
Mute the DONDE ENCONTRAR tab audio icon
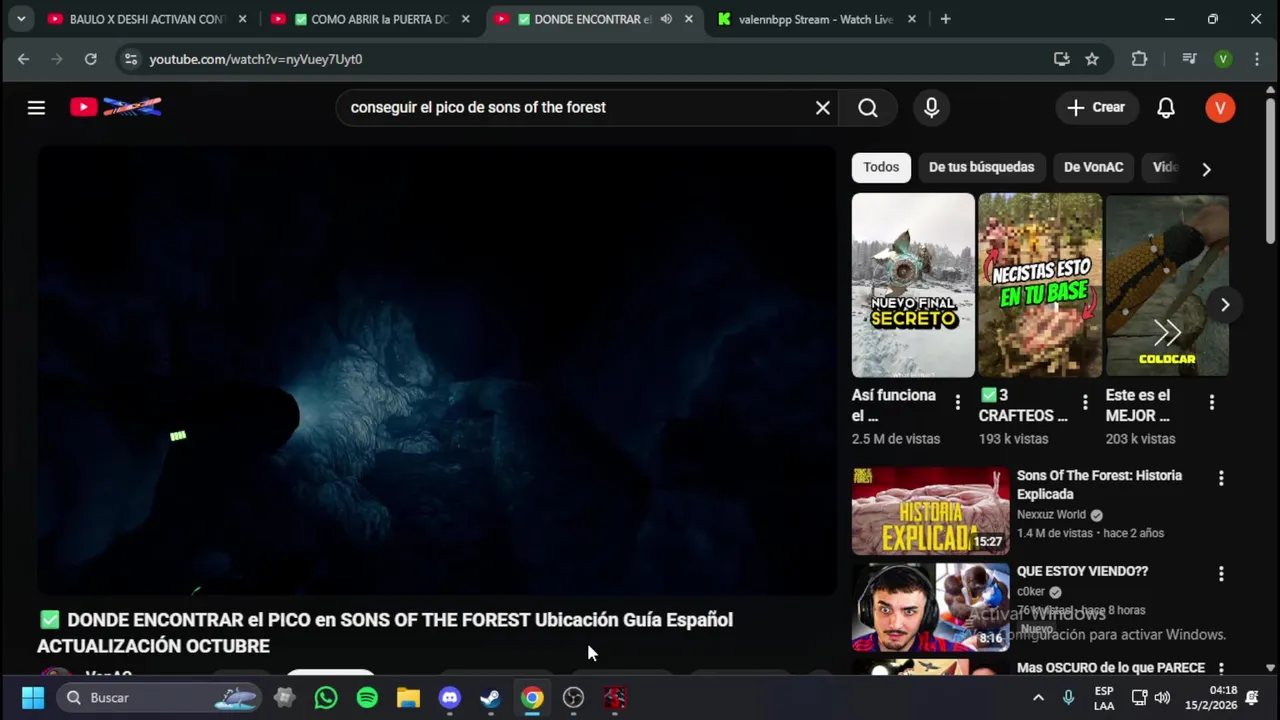coord(666,19)
